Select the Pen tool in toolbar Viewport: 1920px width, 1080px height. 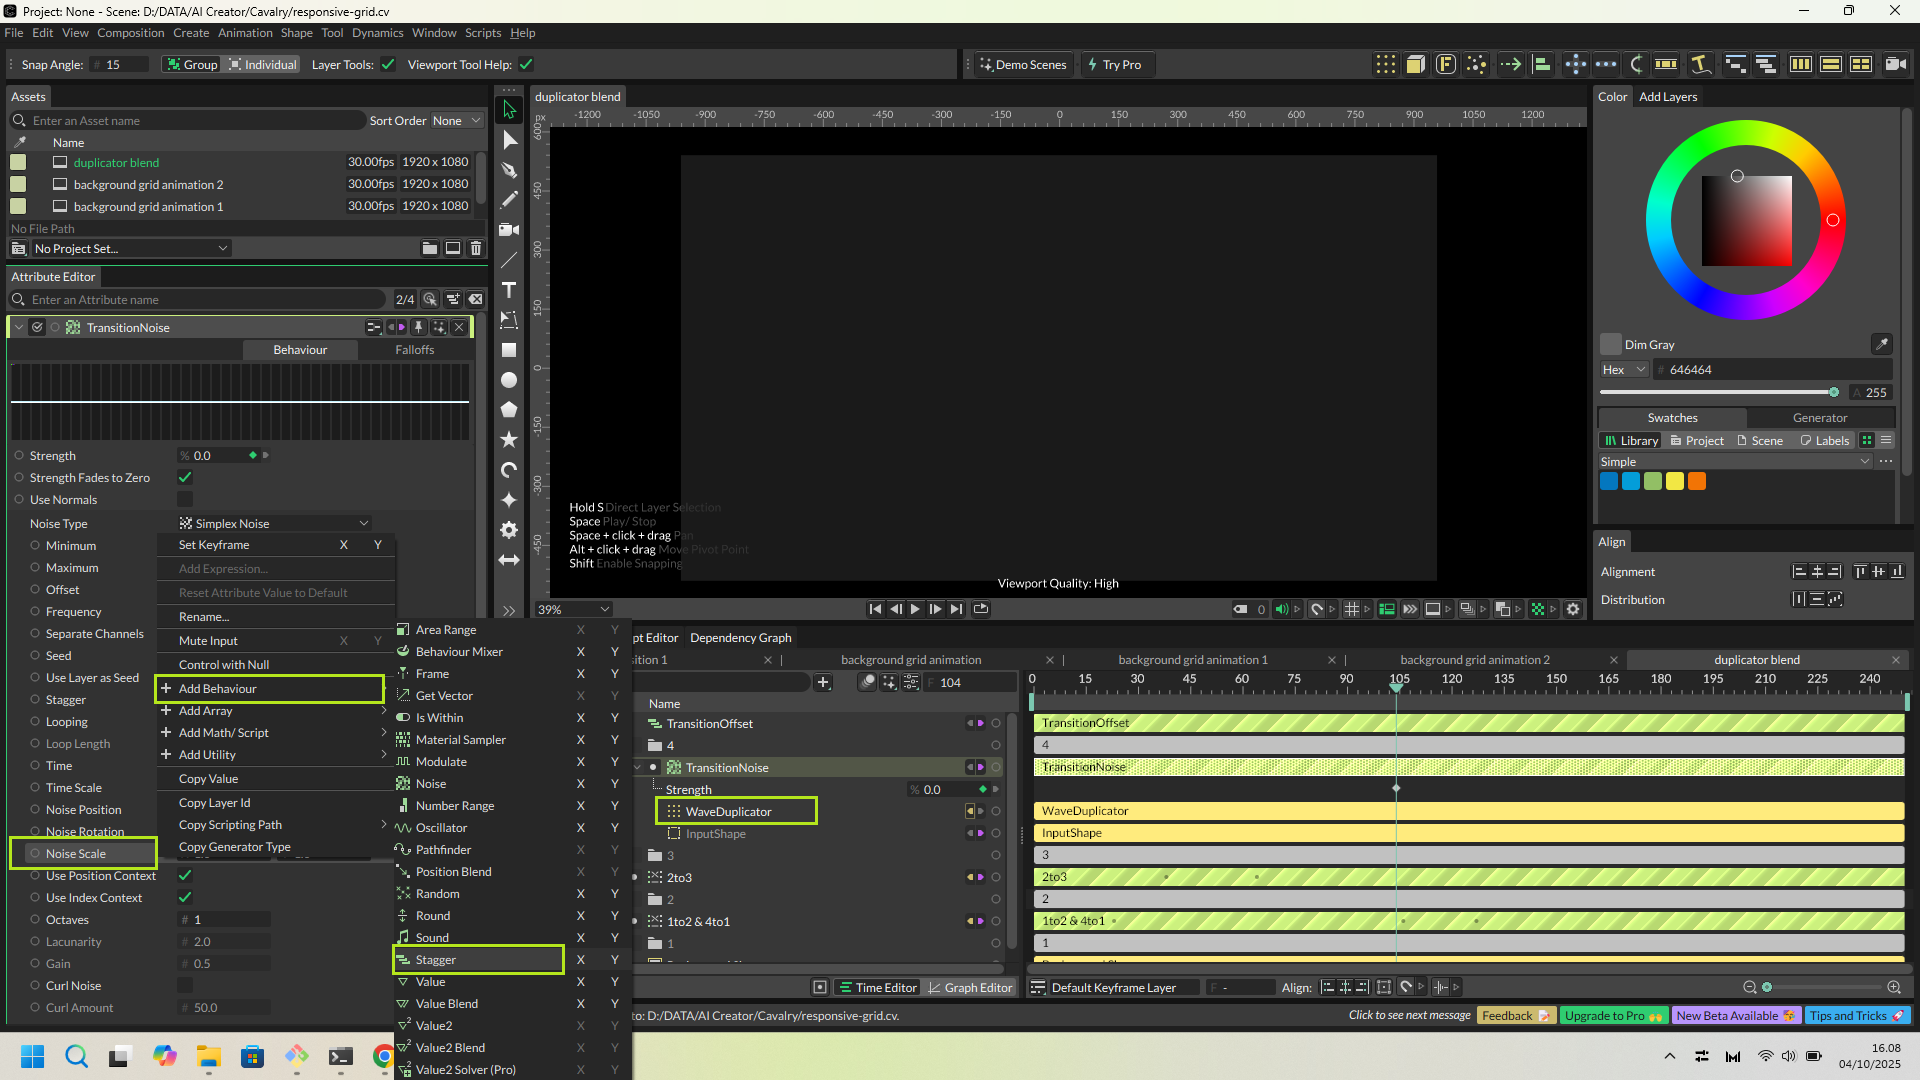(509, 170)
